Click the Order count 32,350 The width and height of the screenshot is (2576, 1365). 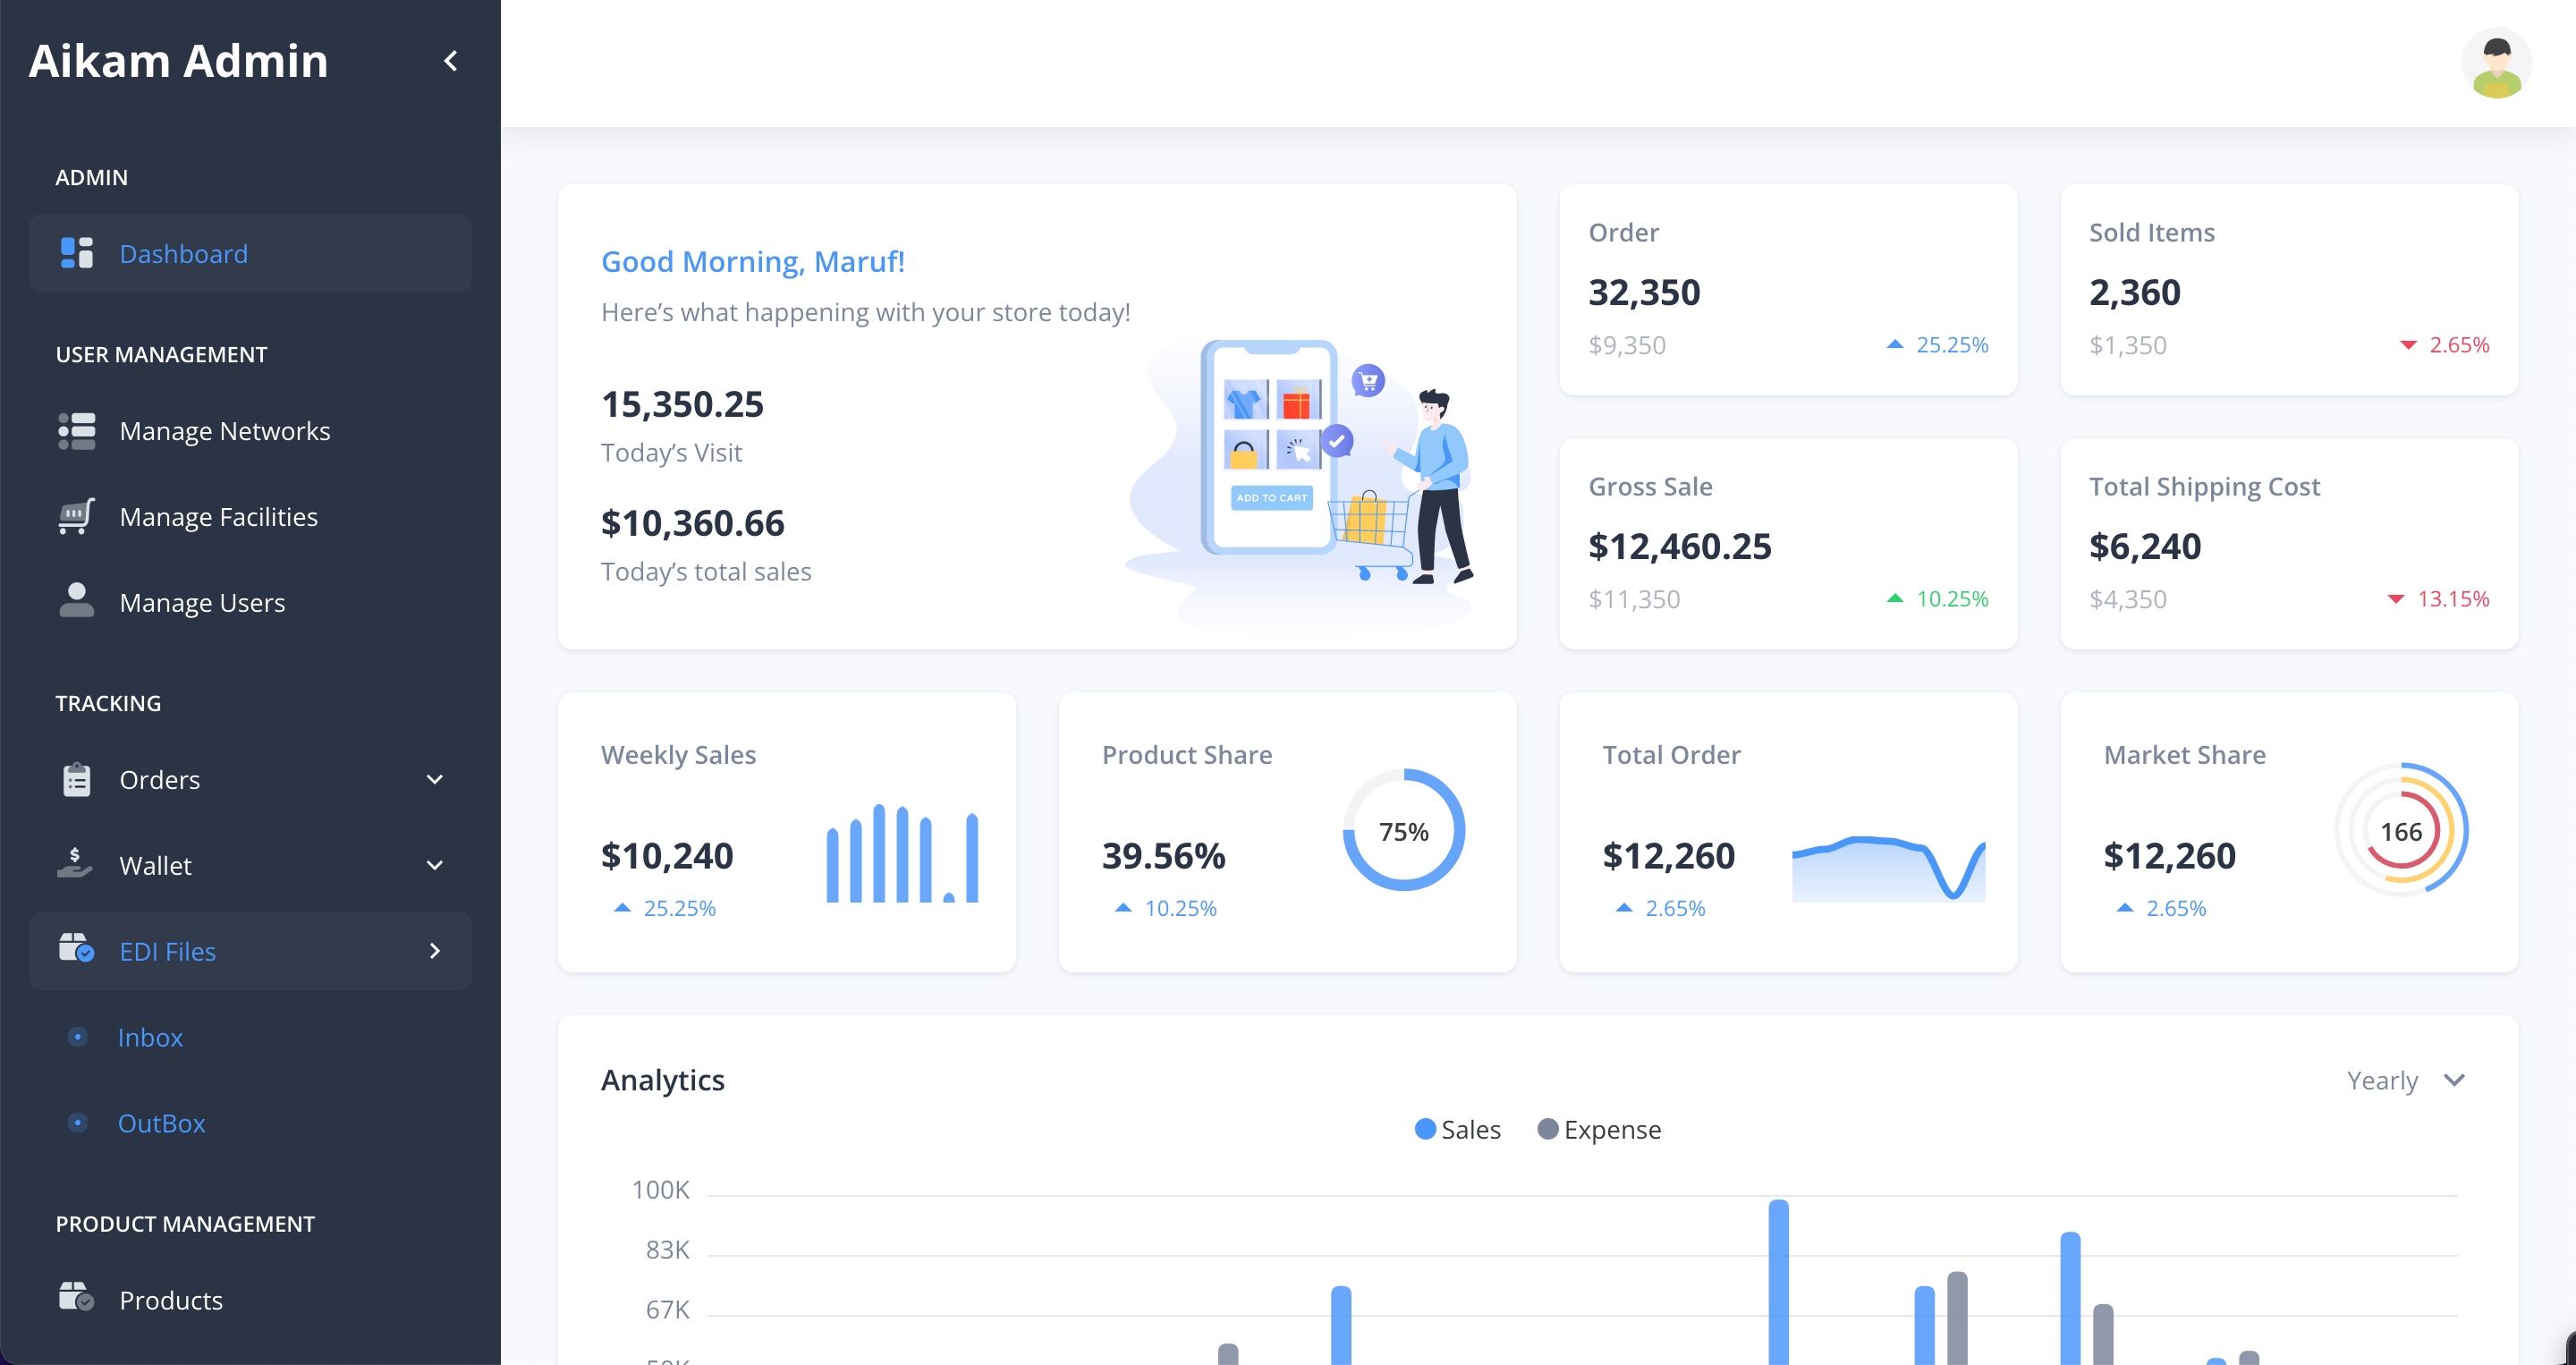pos(1644,292)
